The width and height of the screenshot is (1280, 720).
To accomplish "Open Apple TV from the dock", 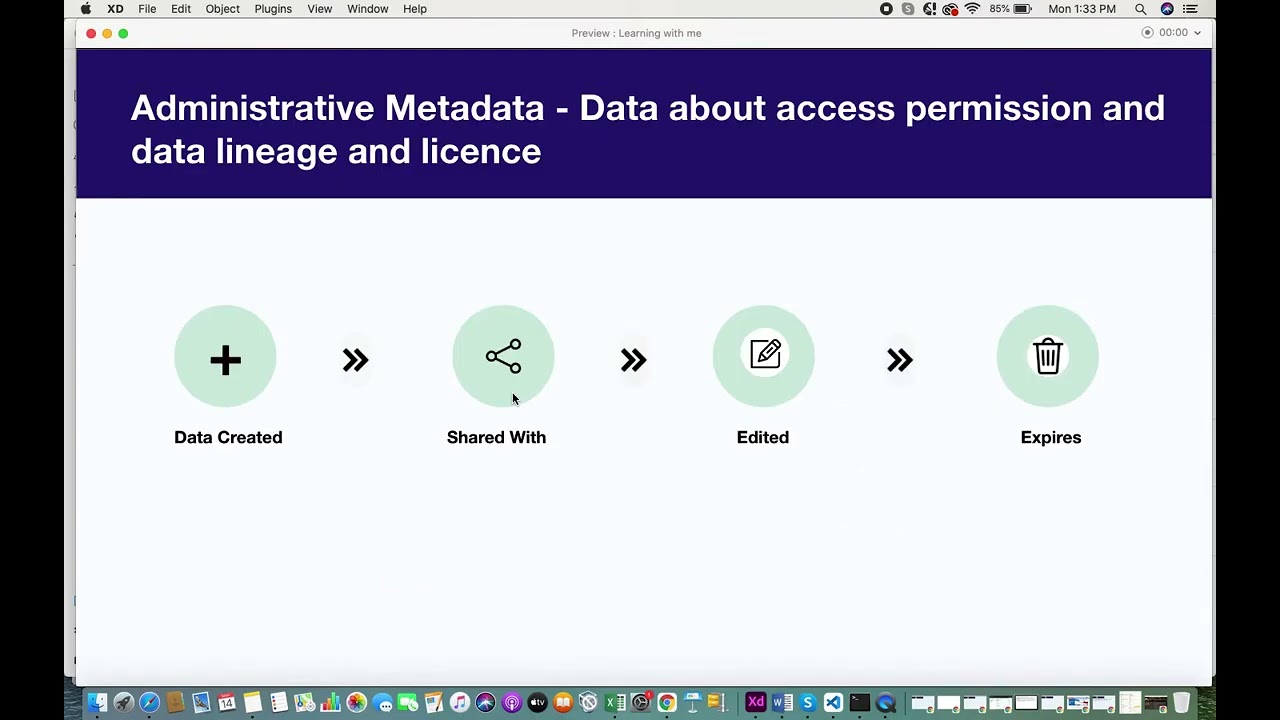I will (x=537, y=703).
